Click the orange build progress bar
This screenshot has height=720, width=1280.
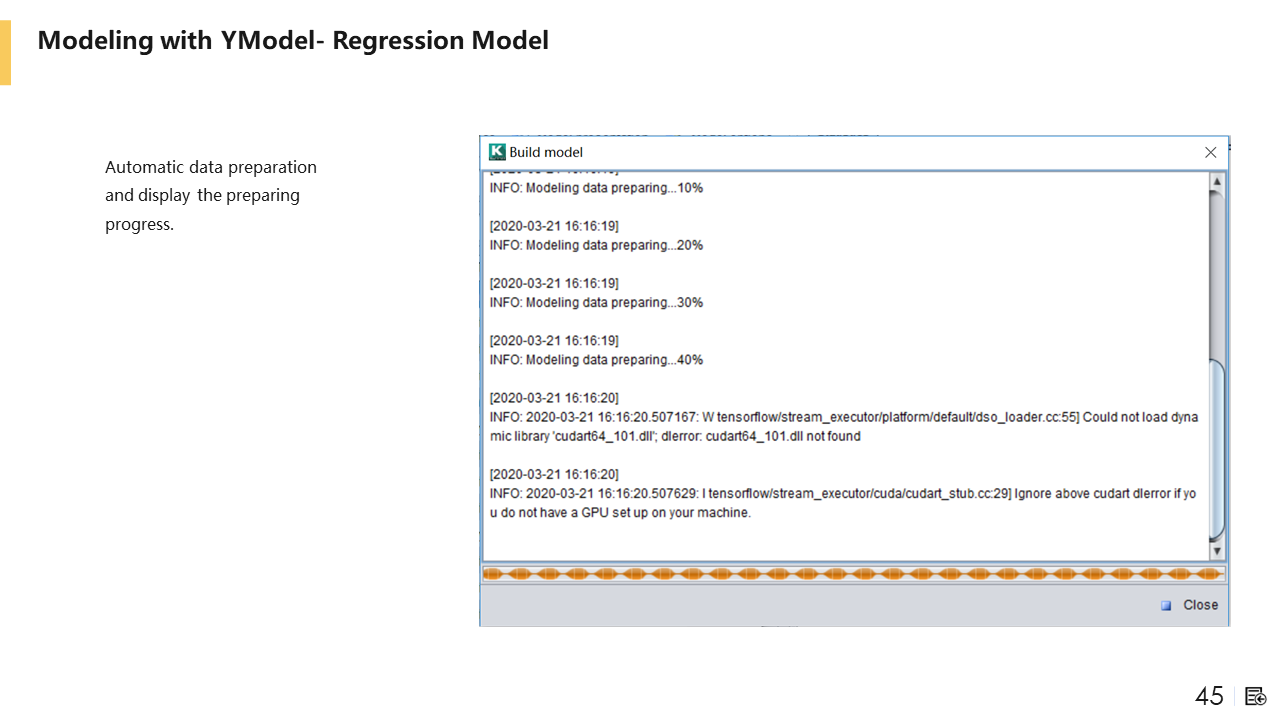pos(853,574)
